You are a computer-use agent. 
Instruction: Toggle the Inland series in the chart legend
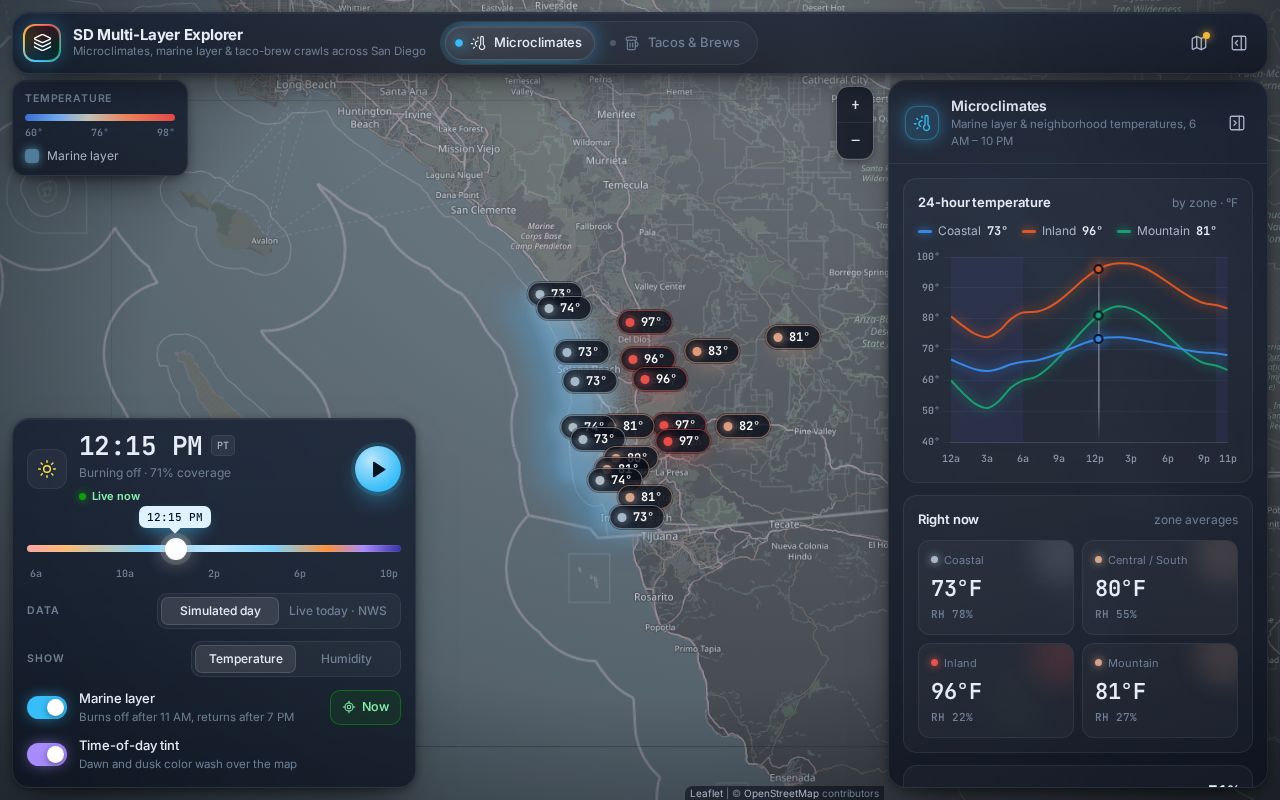[1062, 231]
